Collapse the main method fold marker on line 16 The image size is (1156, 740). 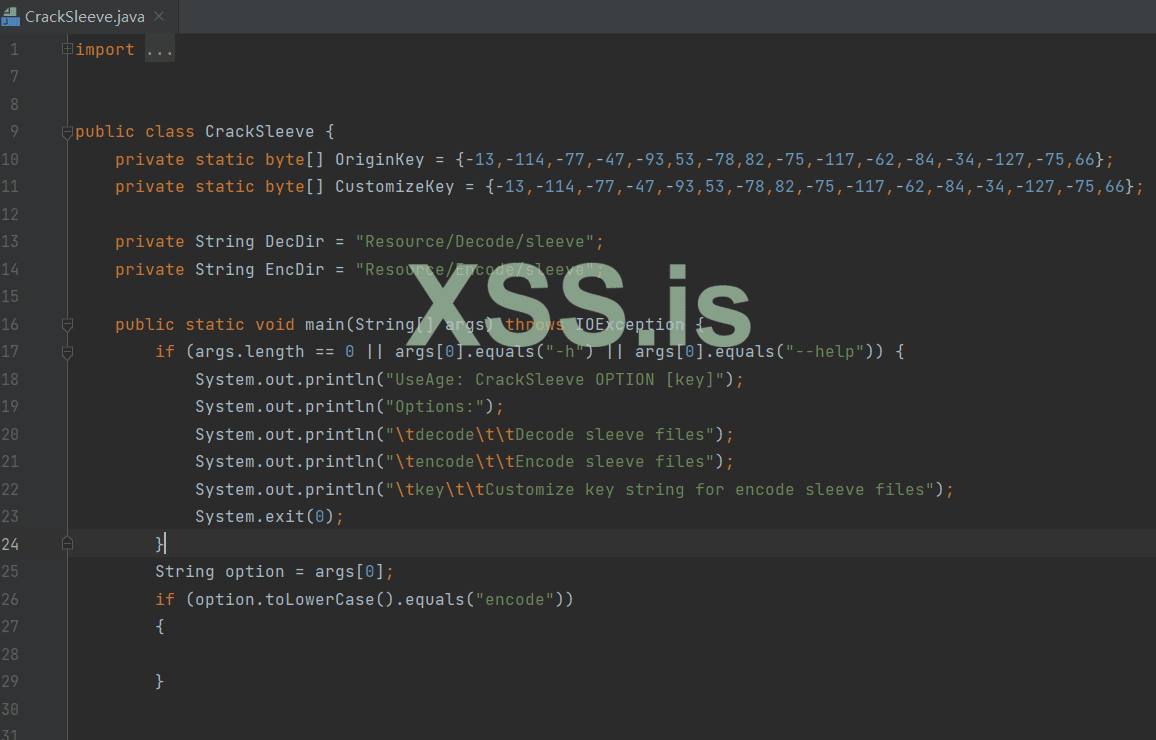point(67,325)
